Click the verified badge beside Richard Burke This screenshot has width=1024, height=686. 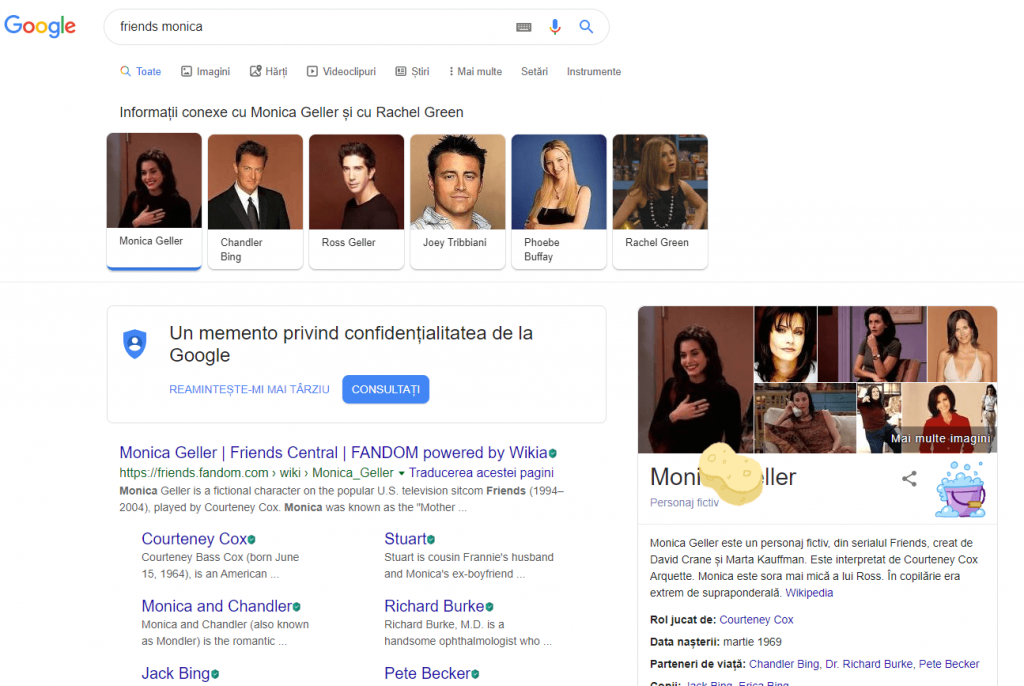(489, 607)
